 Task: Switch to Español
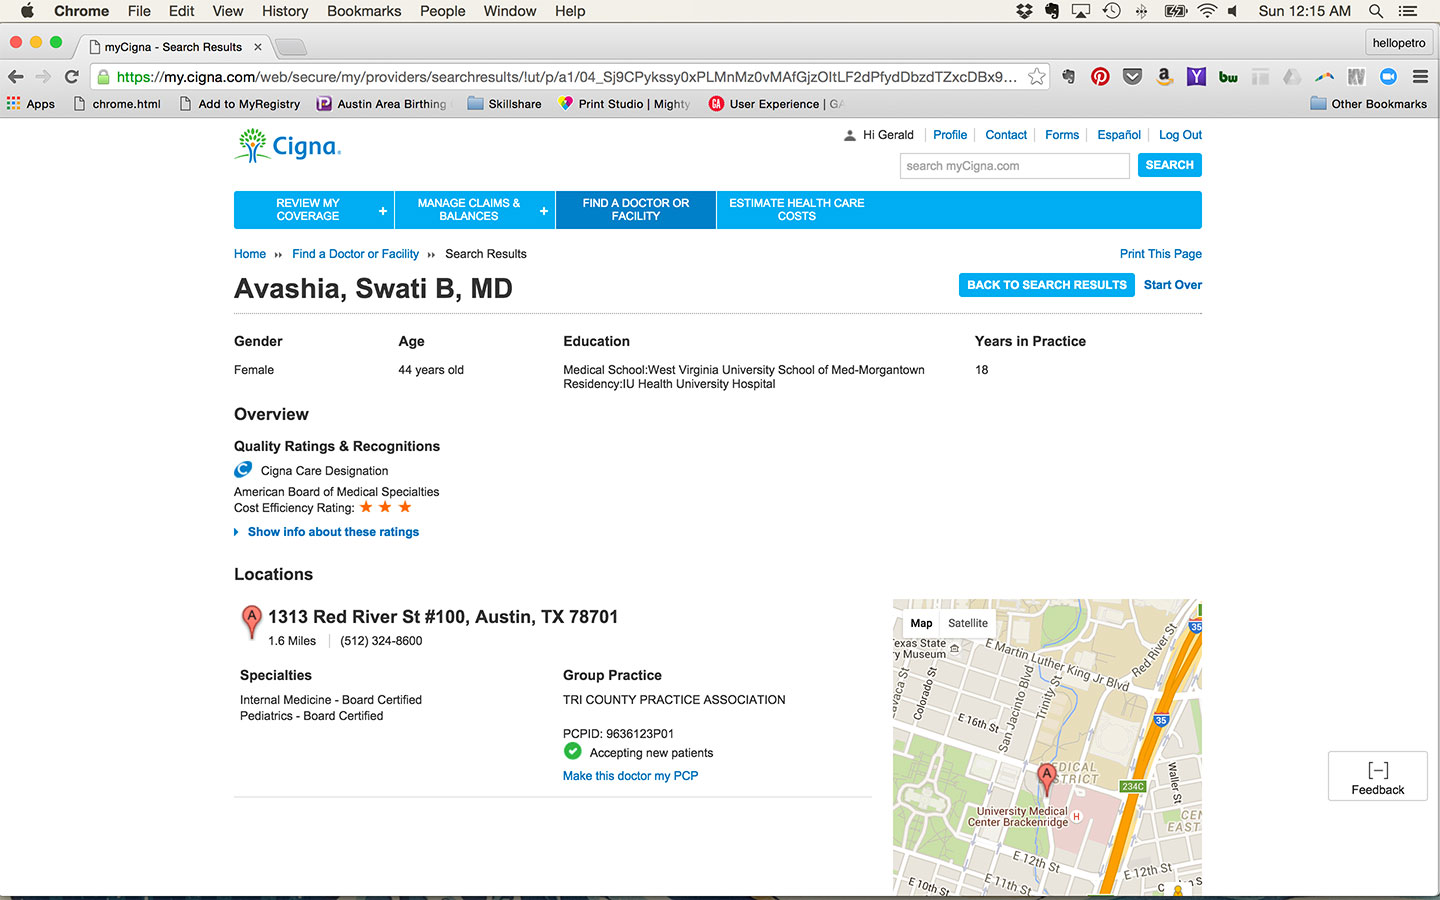1119,135
